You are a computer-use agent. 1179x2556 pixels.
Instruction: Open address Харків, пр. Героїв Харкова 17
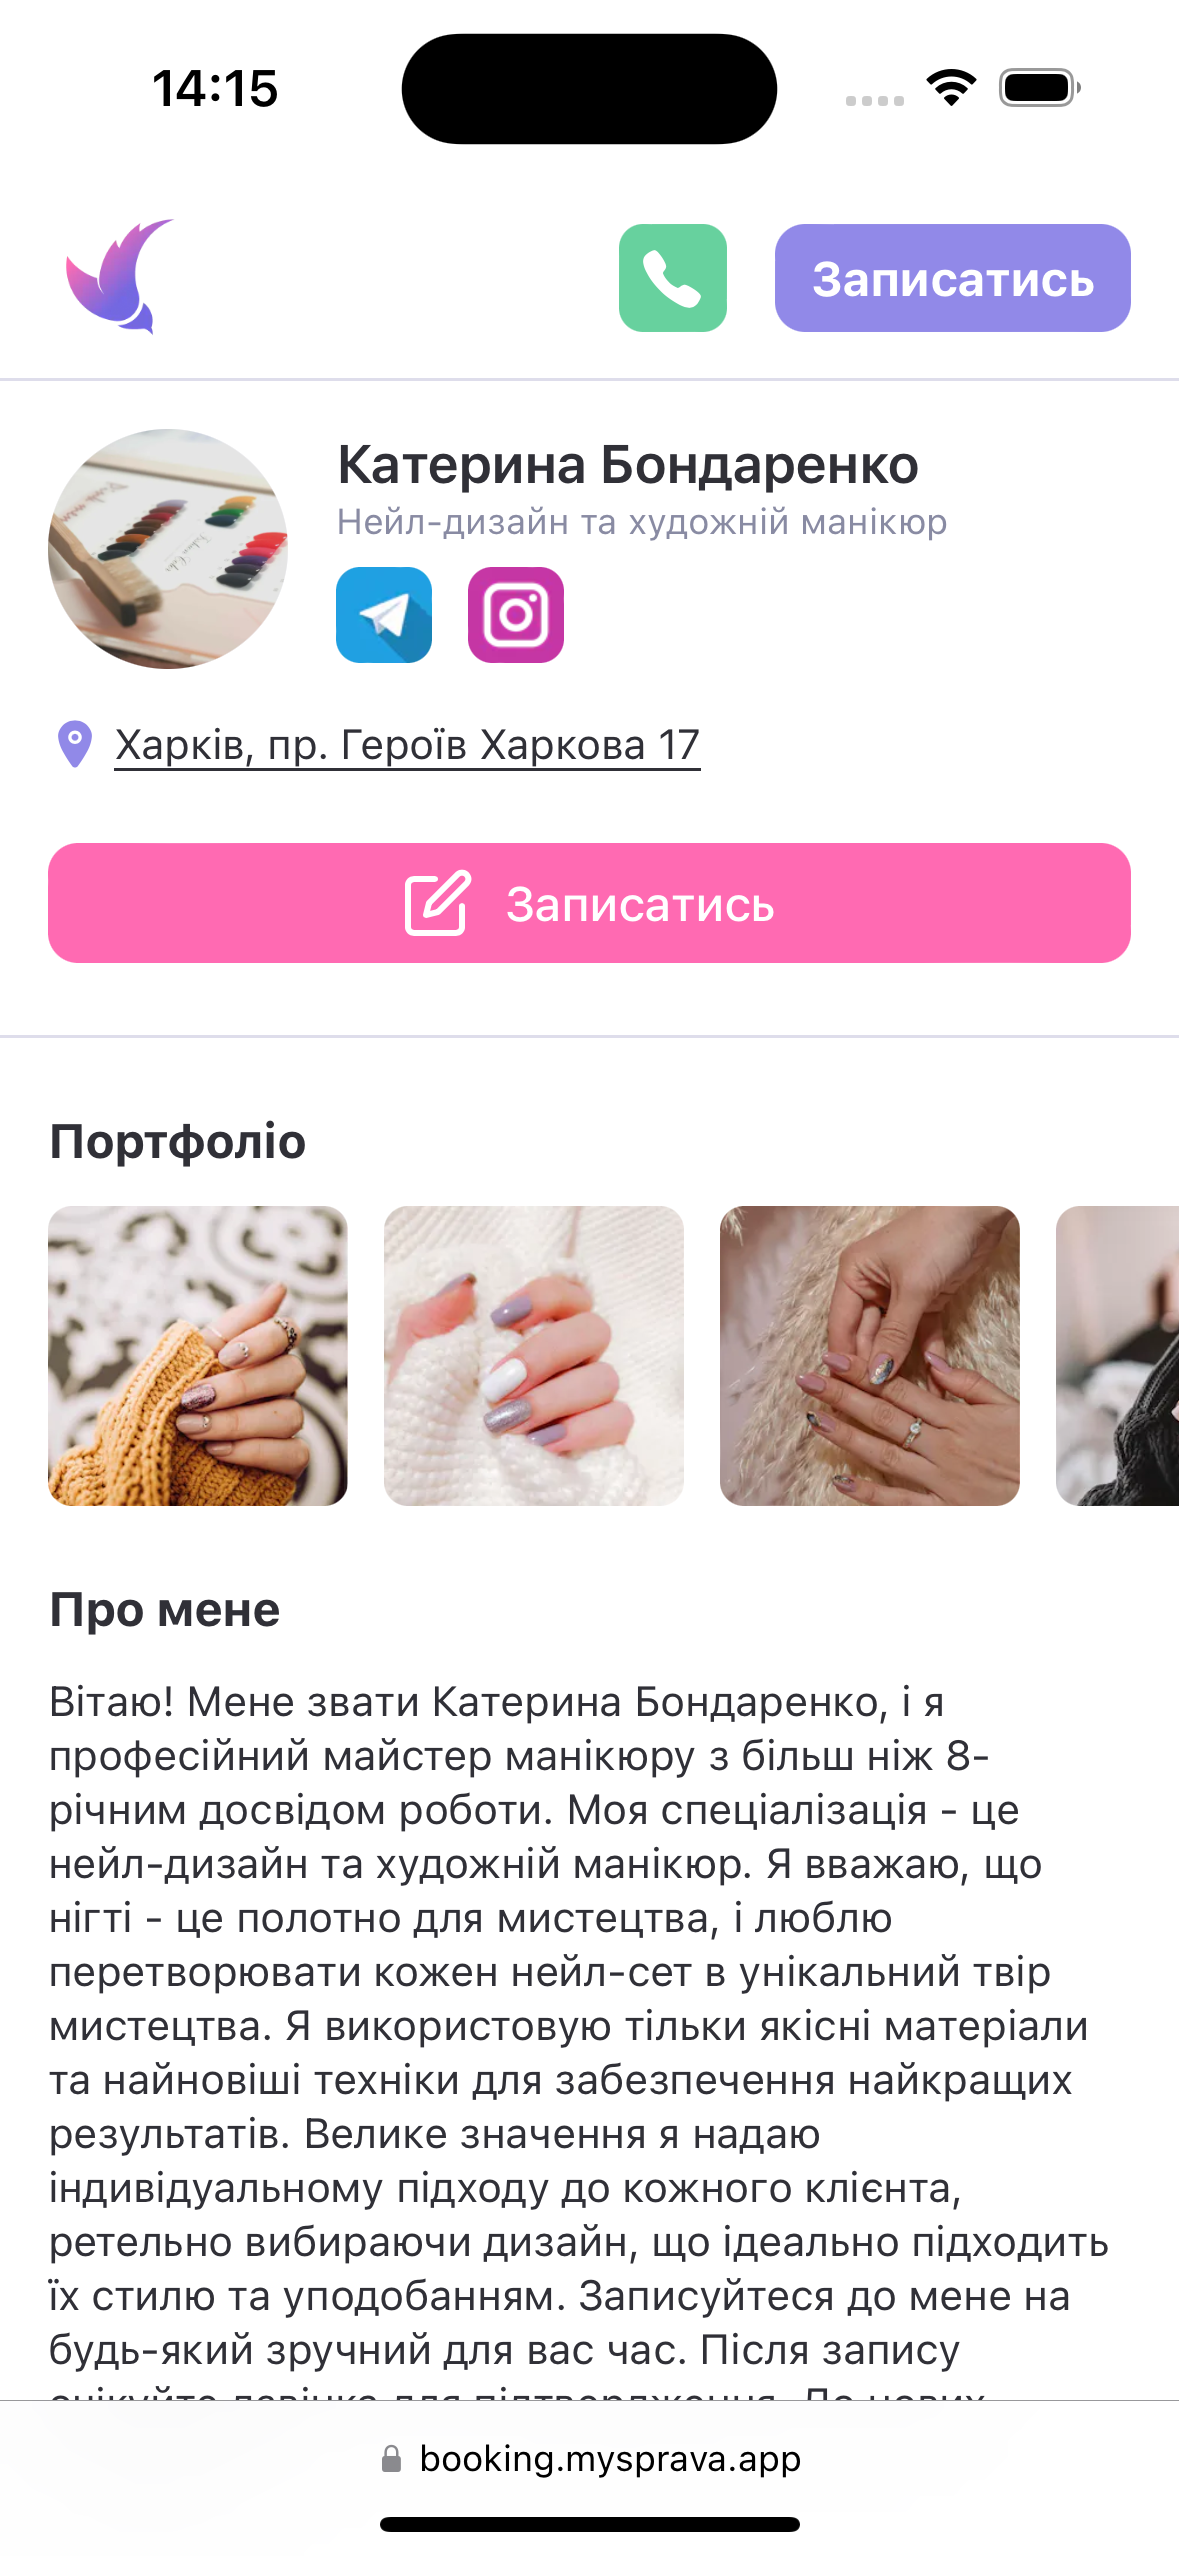407,745
